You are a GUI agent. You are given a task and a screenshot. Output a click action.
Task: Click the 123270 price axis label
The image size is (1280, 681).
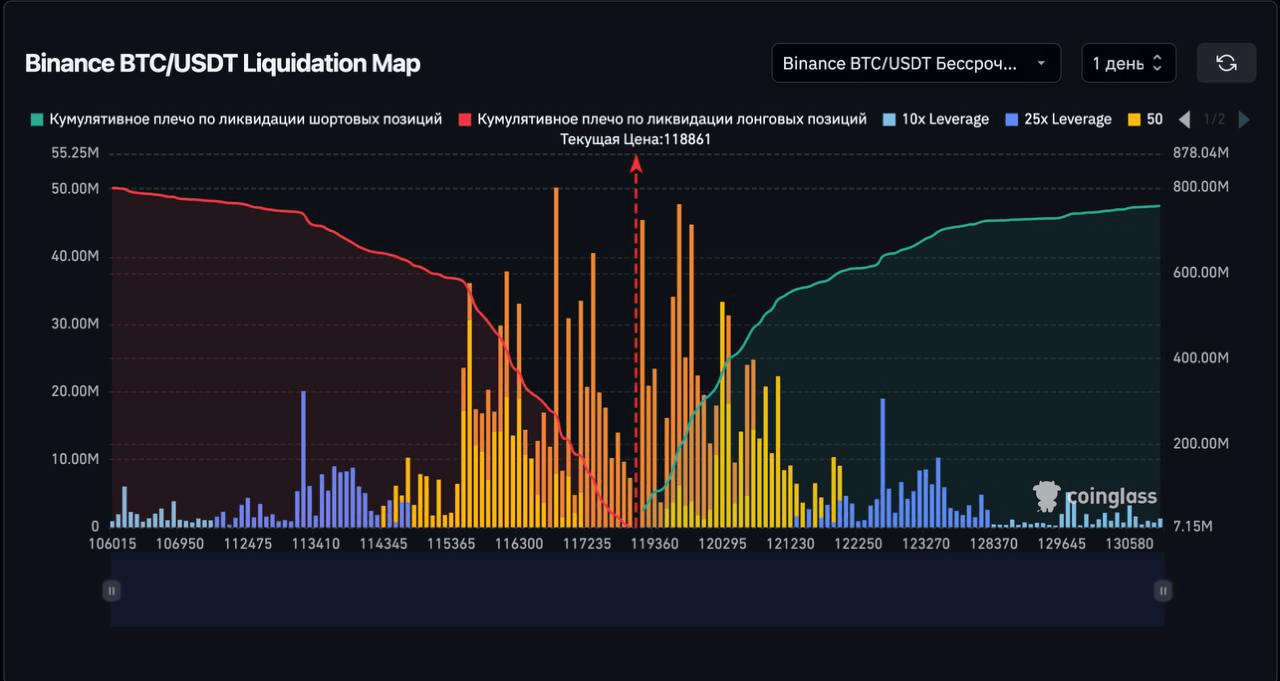coord(927,544)
